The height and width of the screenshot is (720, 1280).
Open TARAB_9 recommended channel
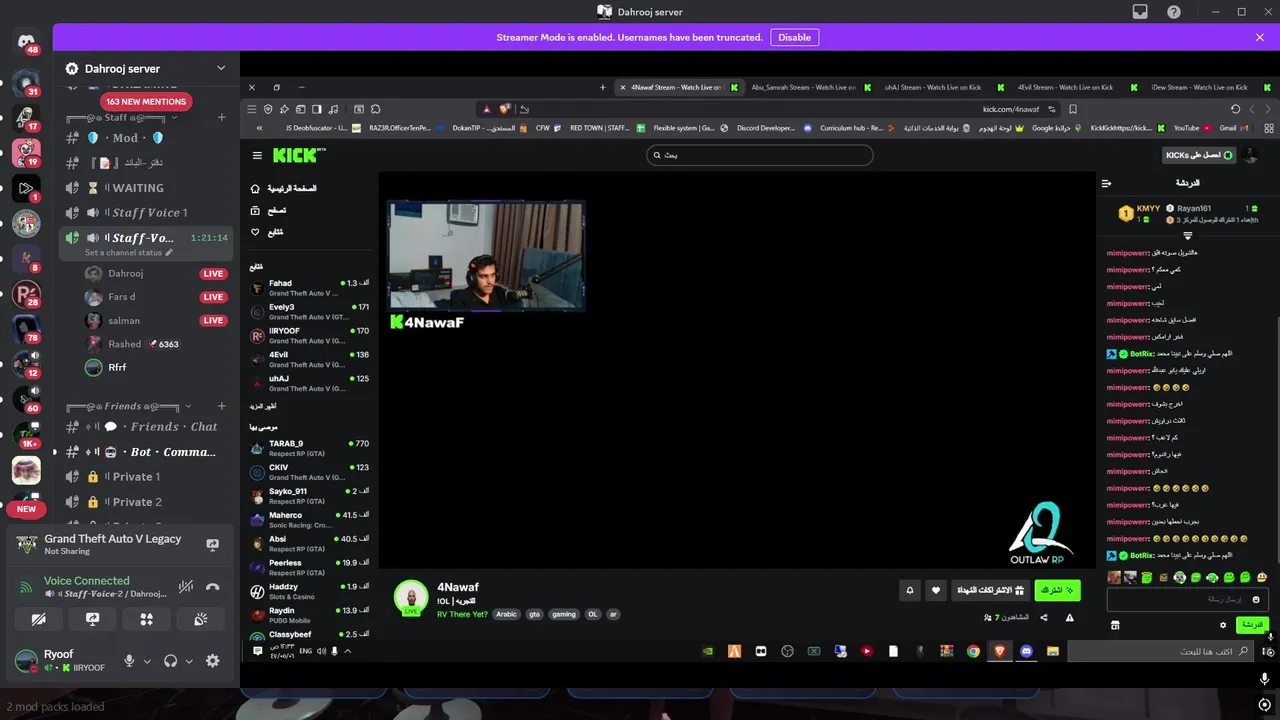click(310, 448)
